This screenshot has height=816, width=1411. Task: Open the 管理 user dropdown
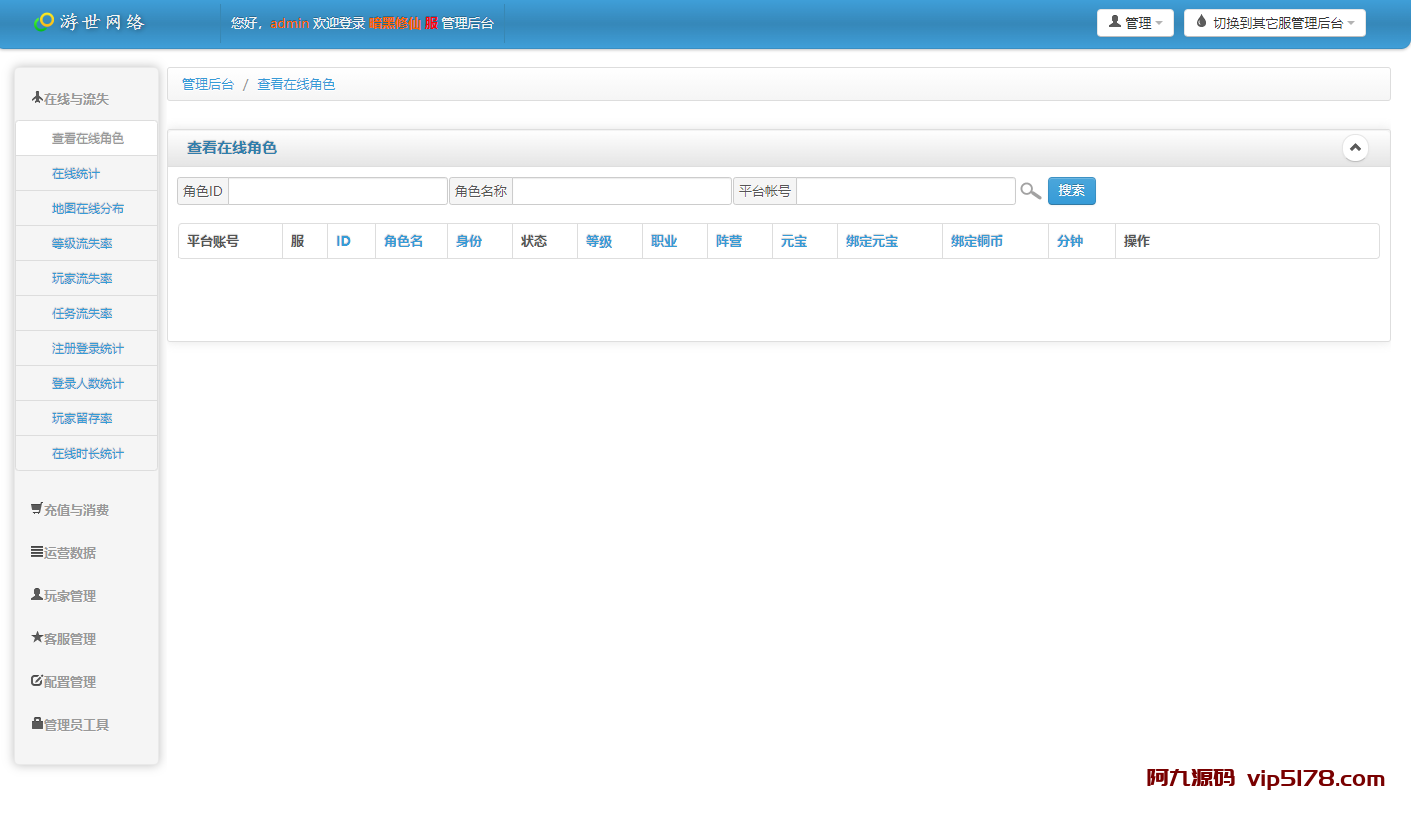pyautogui.click(x=1135, y=23)
